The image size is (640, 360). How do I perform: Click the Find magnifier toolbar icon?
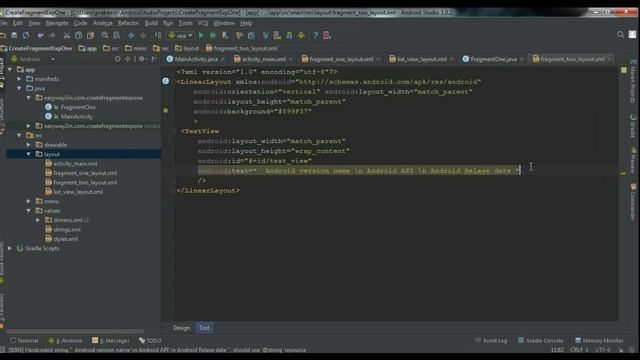[x=105, y=36]
